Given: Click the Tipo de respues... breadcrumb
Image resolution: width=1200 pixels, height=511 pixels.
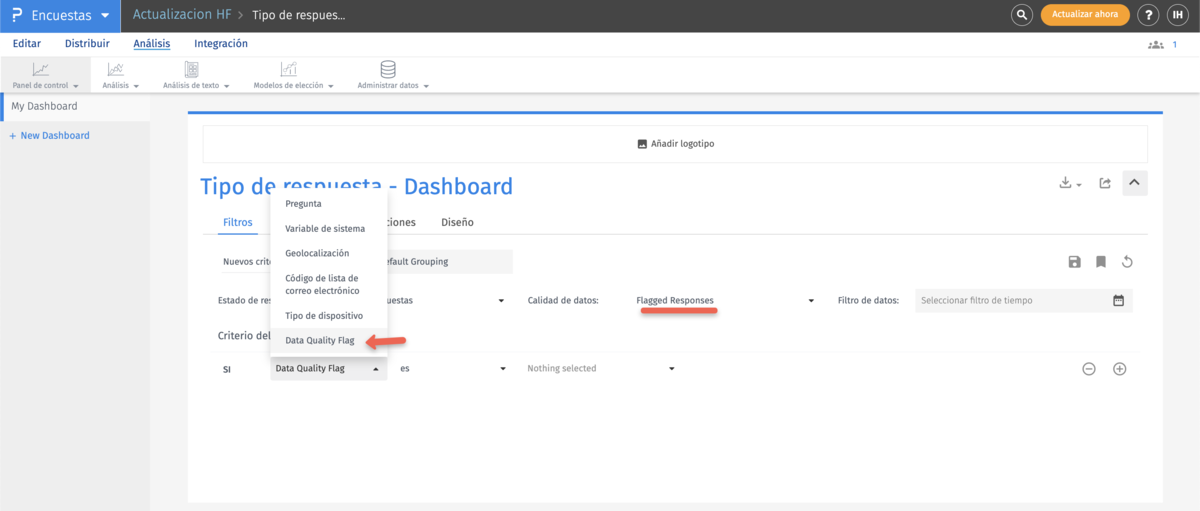Looking at the screenshot, I should [x=298, y=16].
